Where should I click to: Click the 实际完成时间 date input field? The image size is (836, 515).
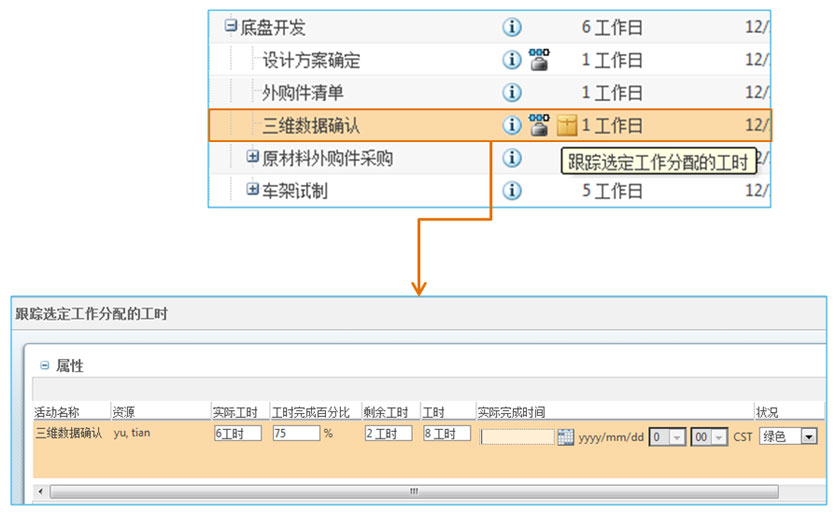coord(517,437)
